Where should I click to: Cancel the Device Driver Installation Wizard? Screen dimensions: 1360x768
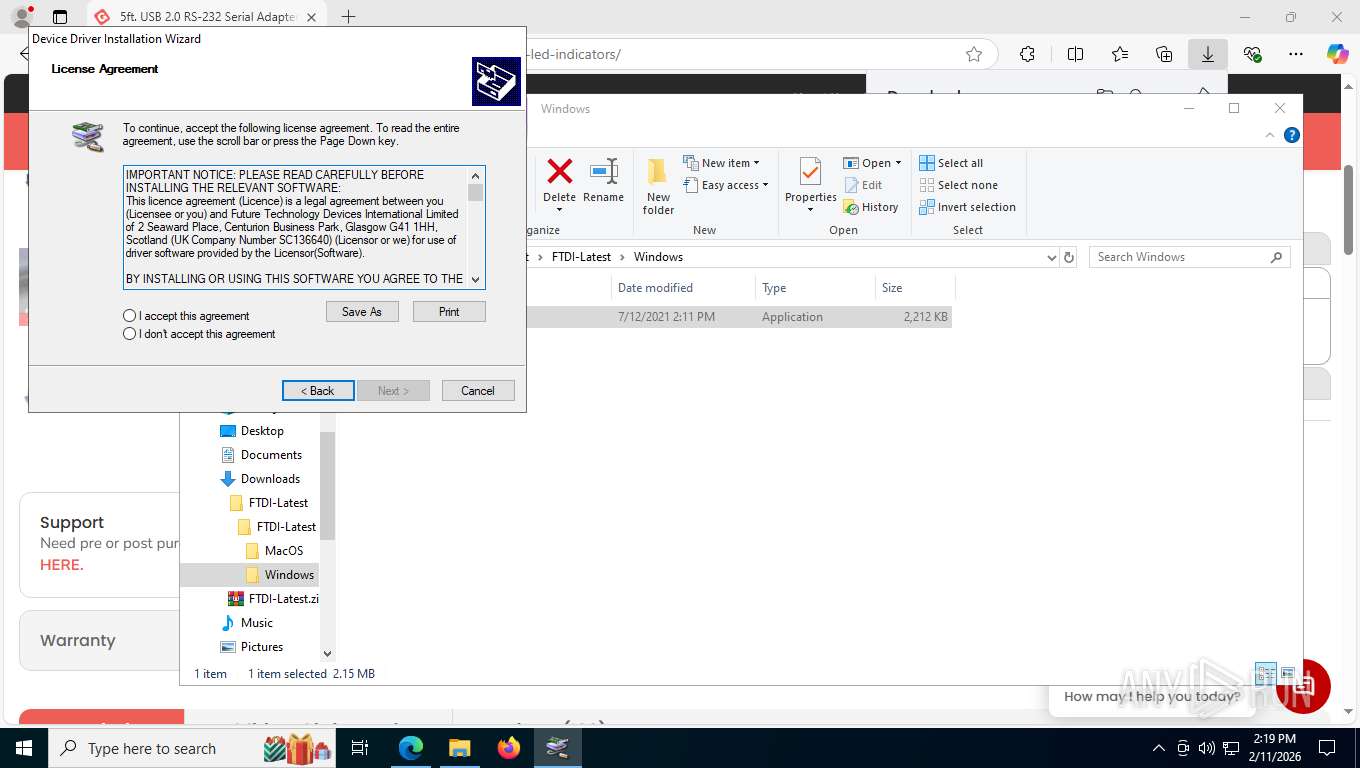point(478,391)
